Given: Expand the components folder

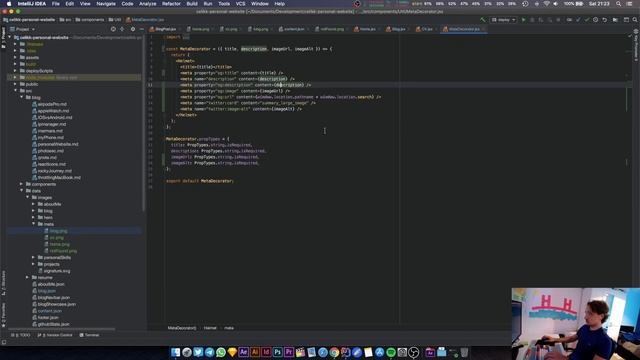Looking at the screenshot, I should (x=22, y=184).
